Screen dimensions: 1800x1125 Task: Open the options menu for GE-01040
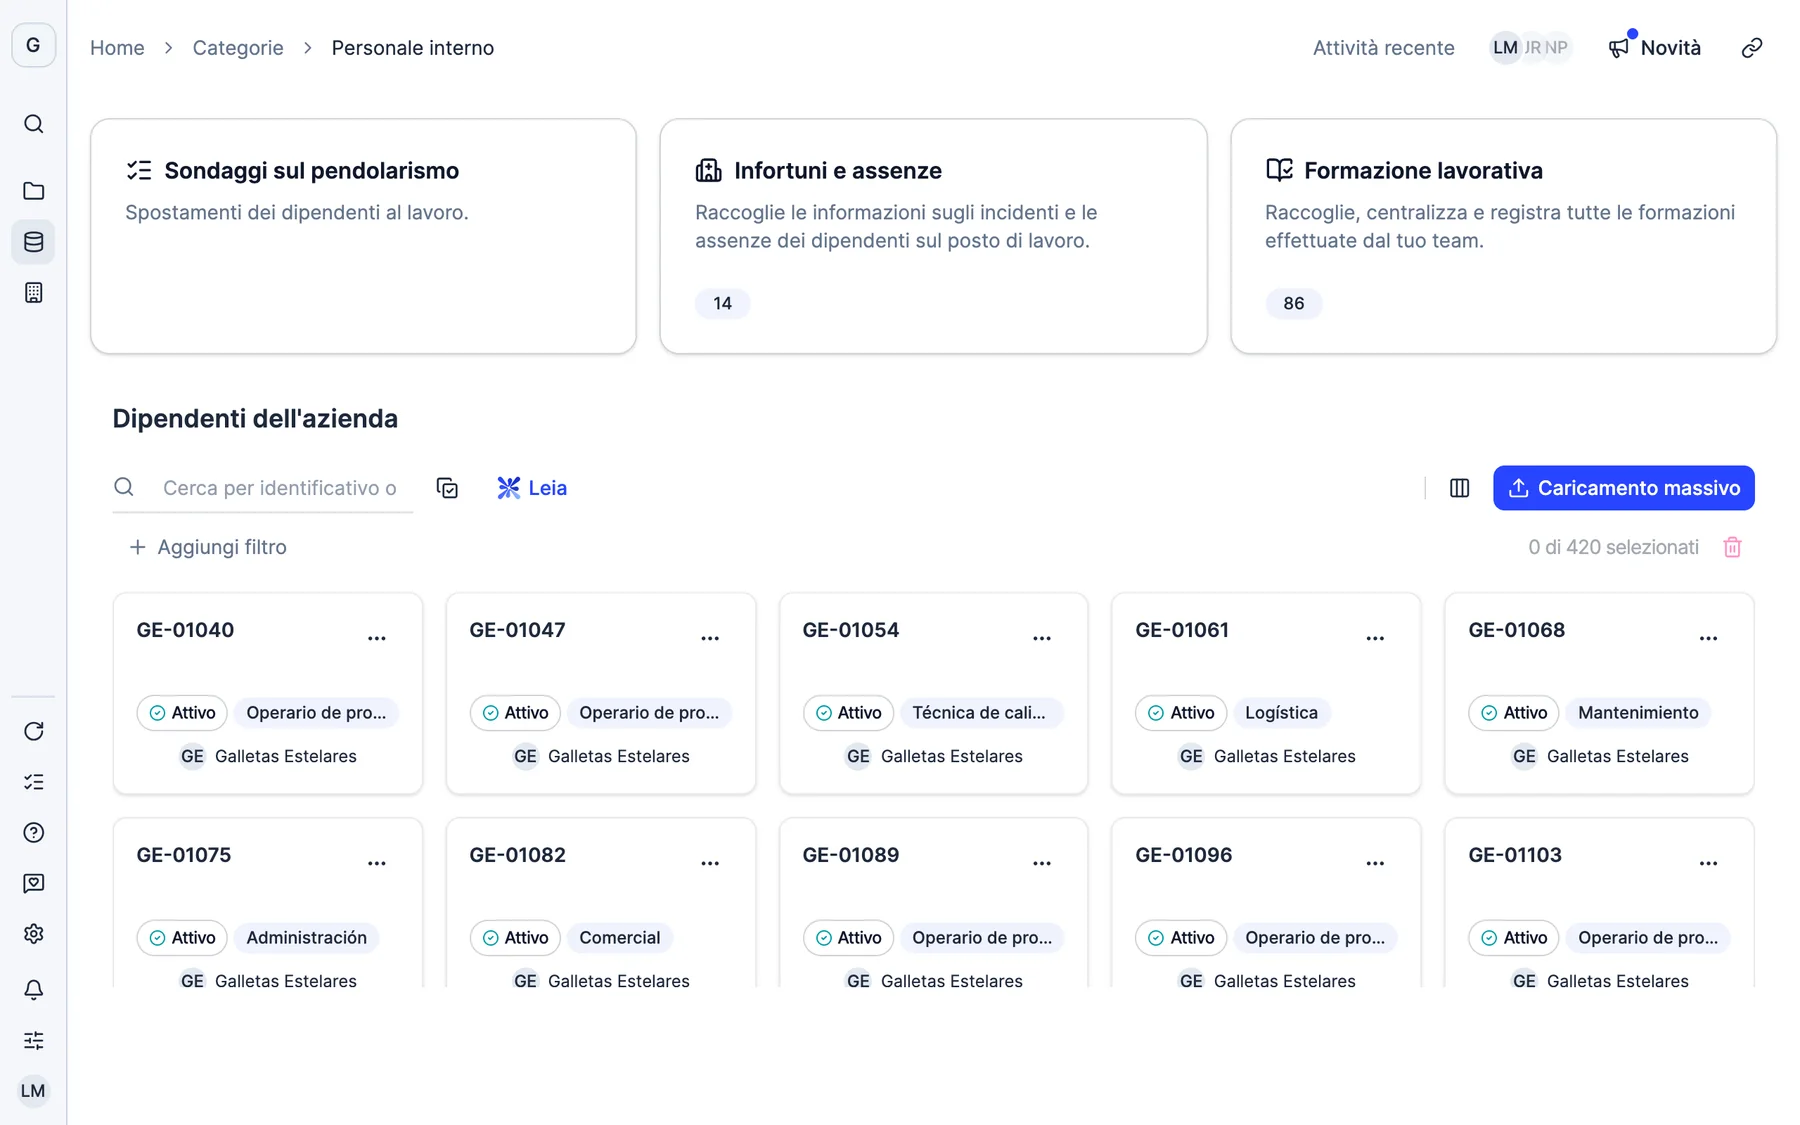(376, 638)
